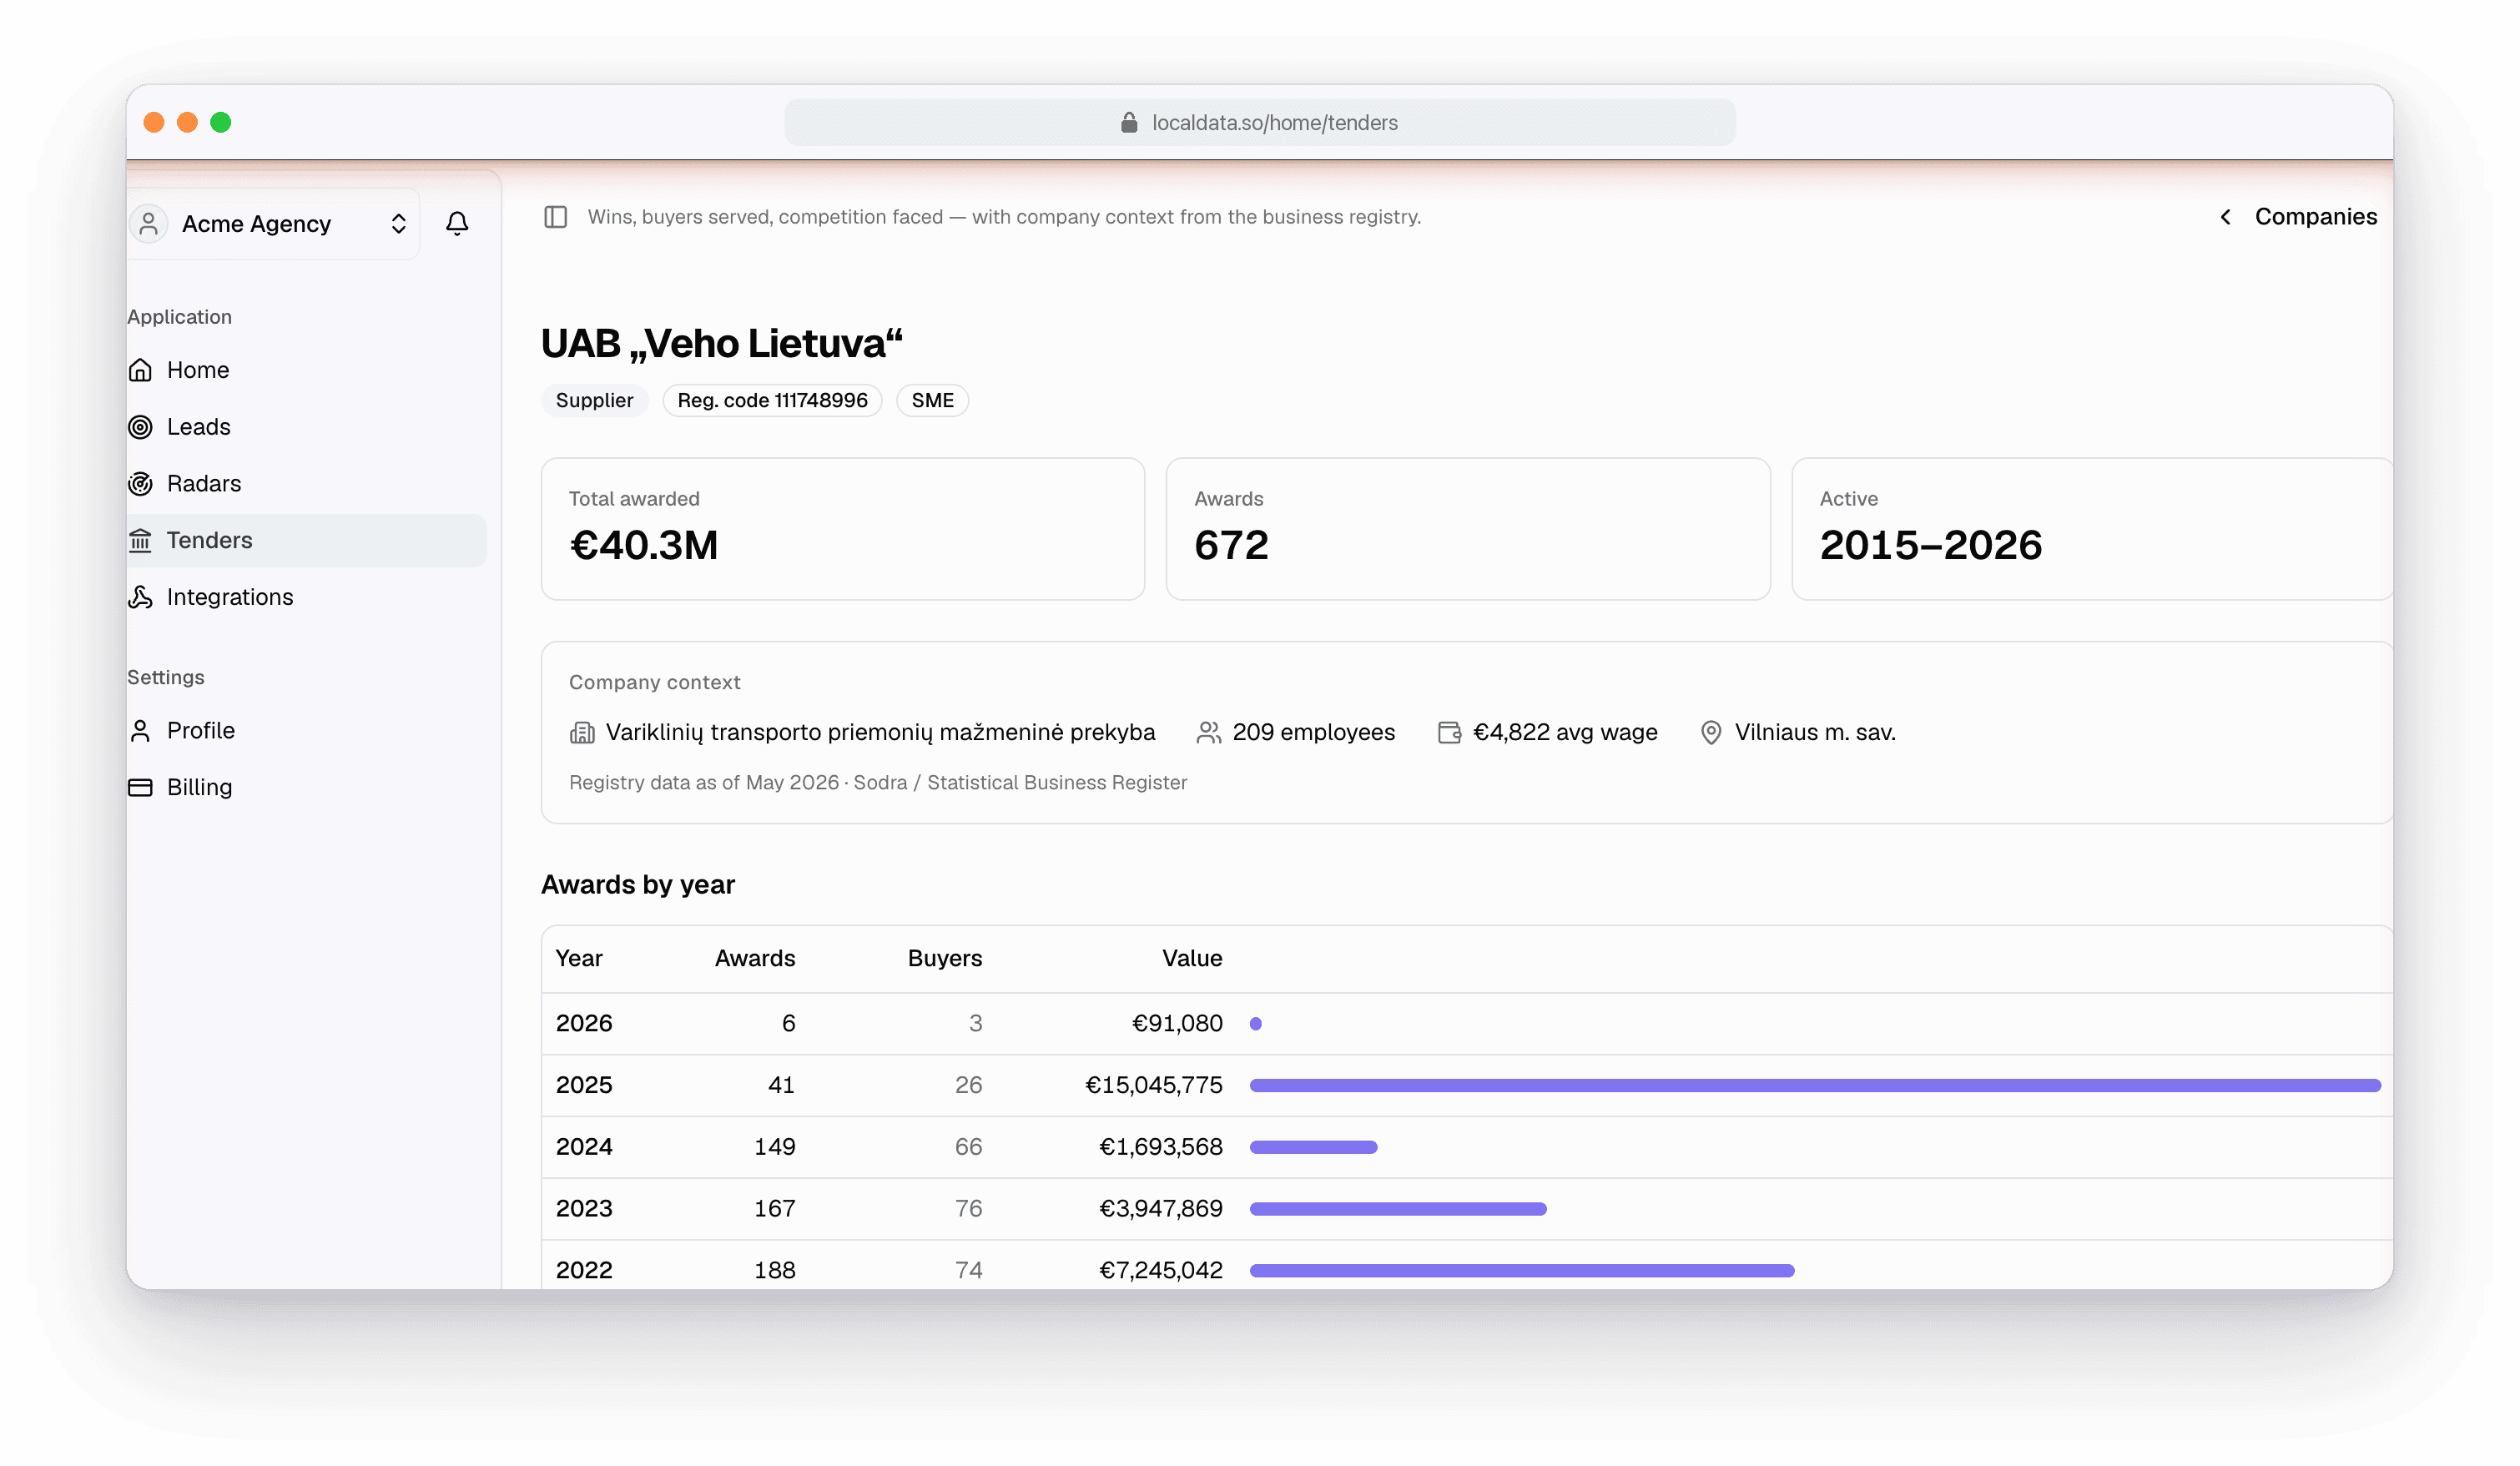Click the €7,245,042 value cell
The image size is (2520, 1466).
coord(1161,1270)
